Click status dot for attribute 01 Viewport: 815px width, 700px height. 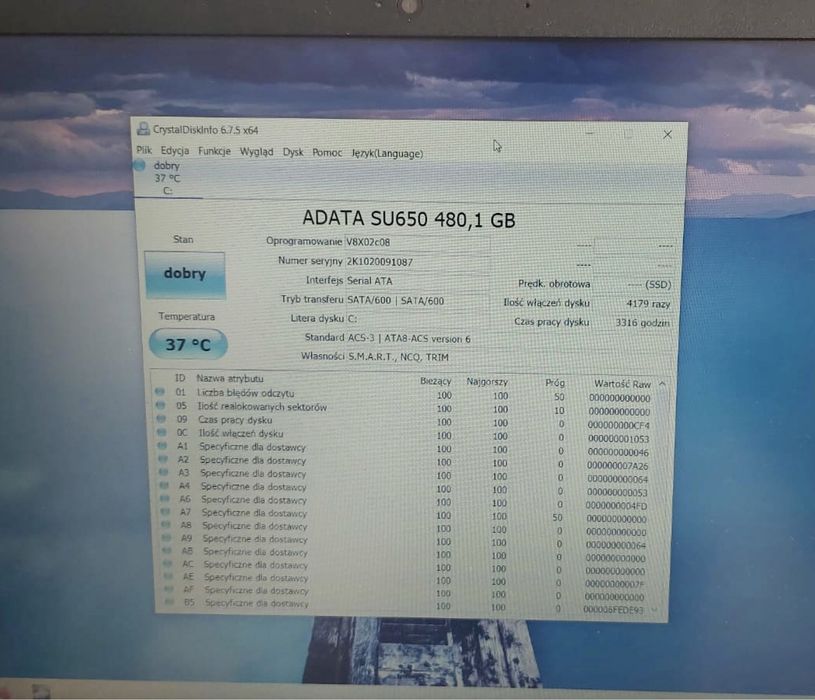[x=160, y=391]
